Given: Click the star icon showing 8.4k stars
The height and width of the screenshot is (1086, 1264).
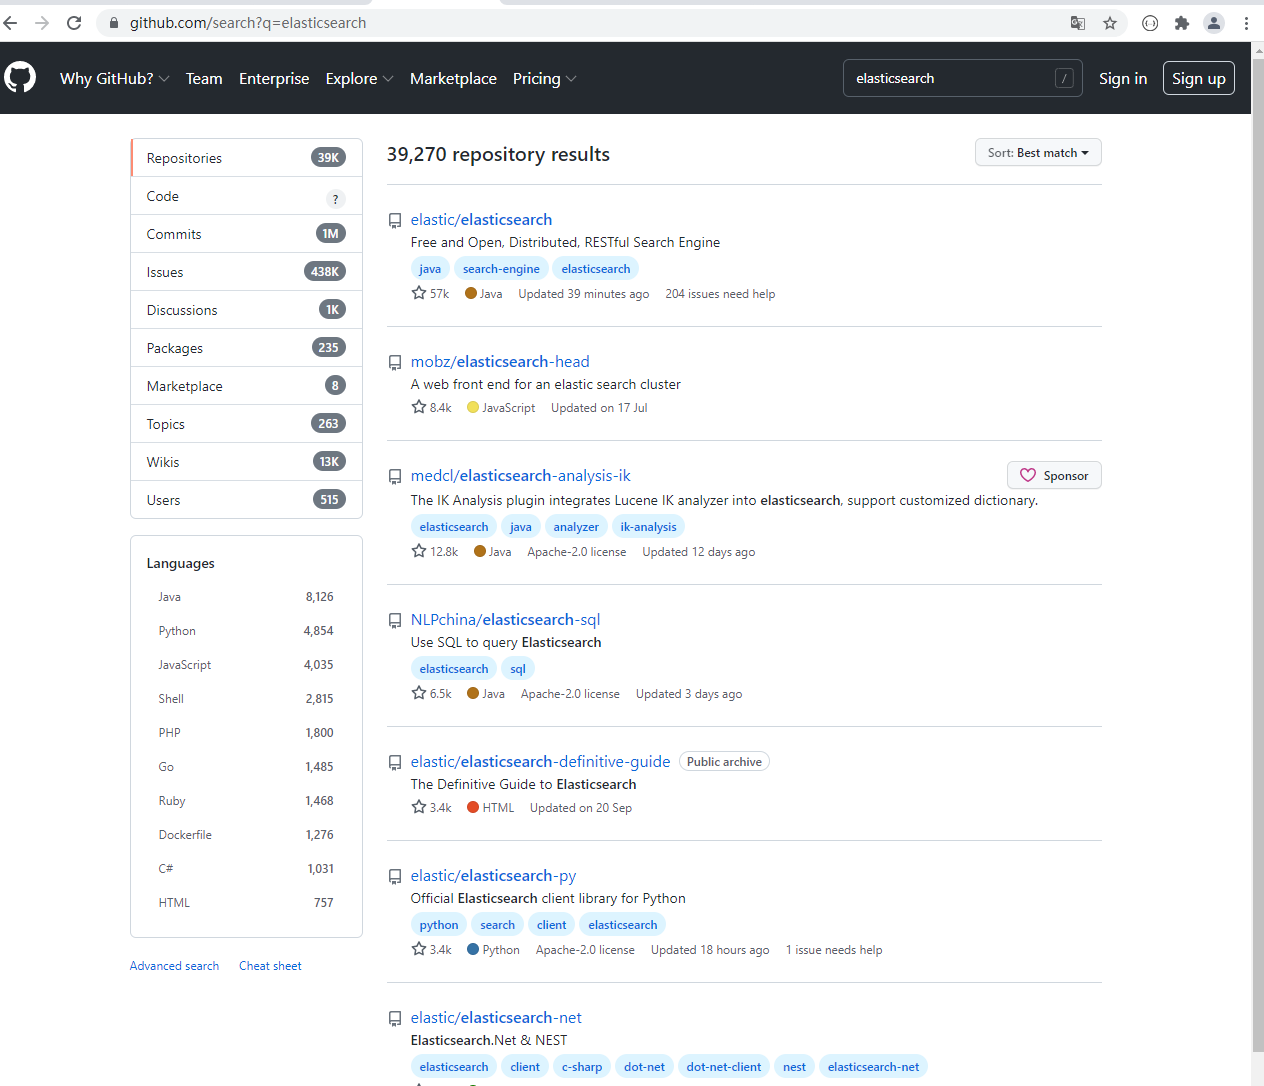Looking at the screenshot, I should 419,407.
